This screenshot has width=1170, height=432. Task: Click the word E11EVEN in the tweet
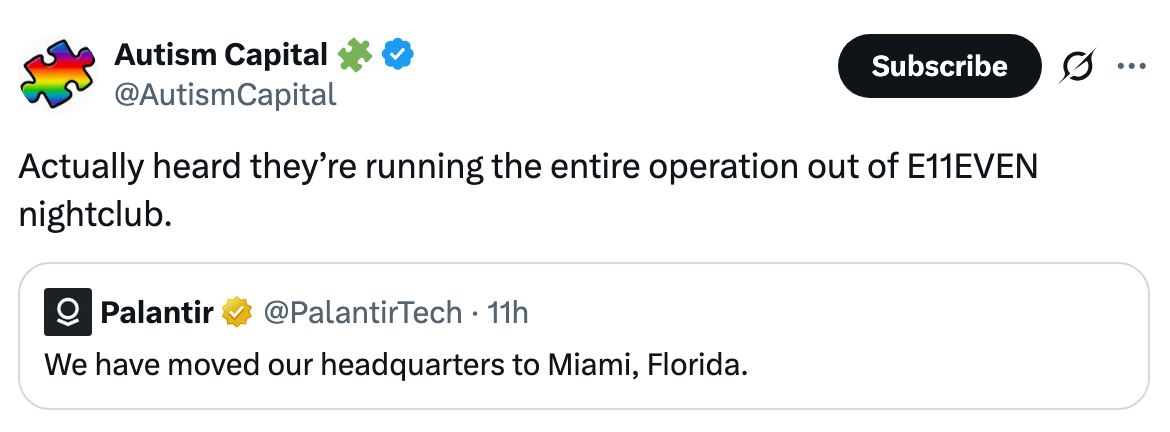(972, 167)
